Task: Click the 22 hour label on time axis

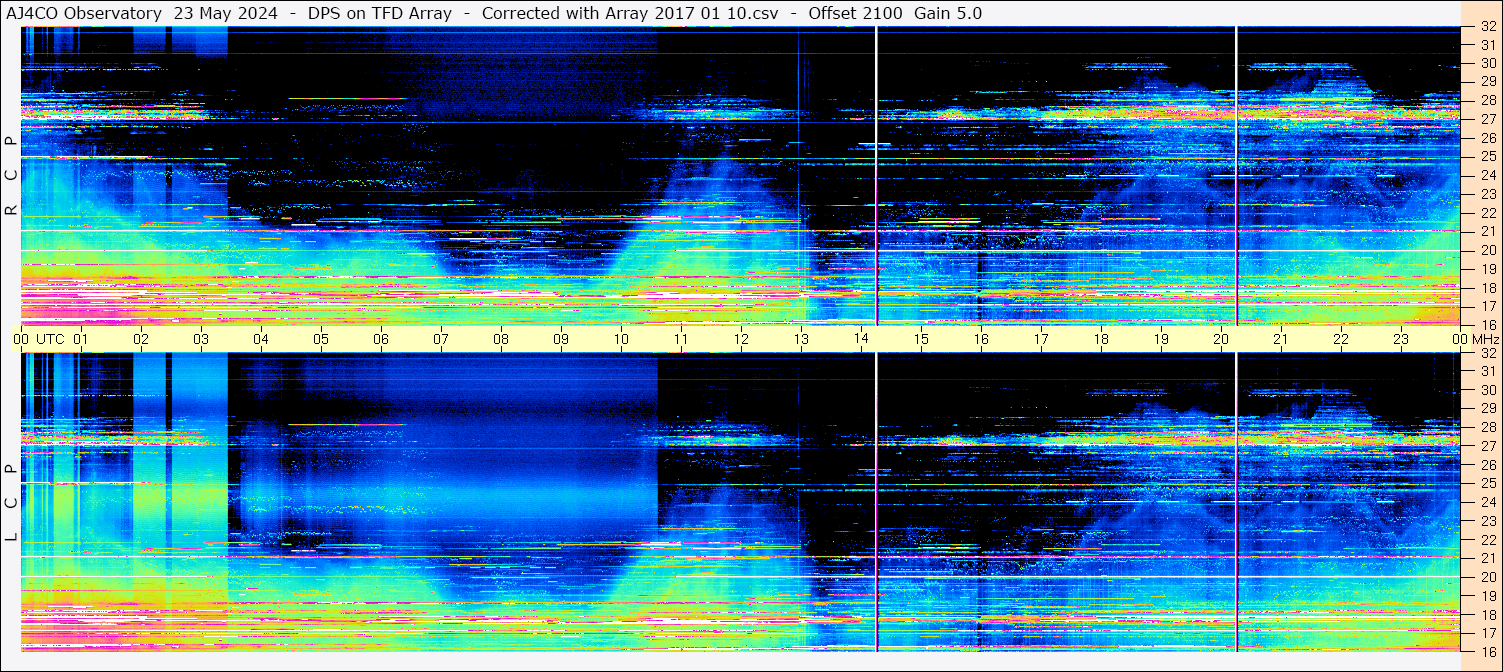Action: pos(1341,339)
